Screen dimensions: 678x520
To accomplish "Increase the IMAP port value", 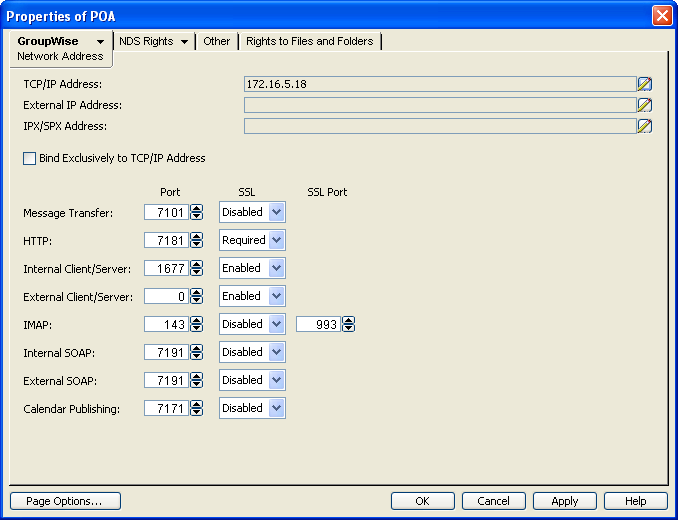I will [197, 320].
